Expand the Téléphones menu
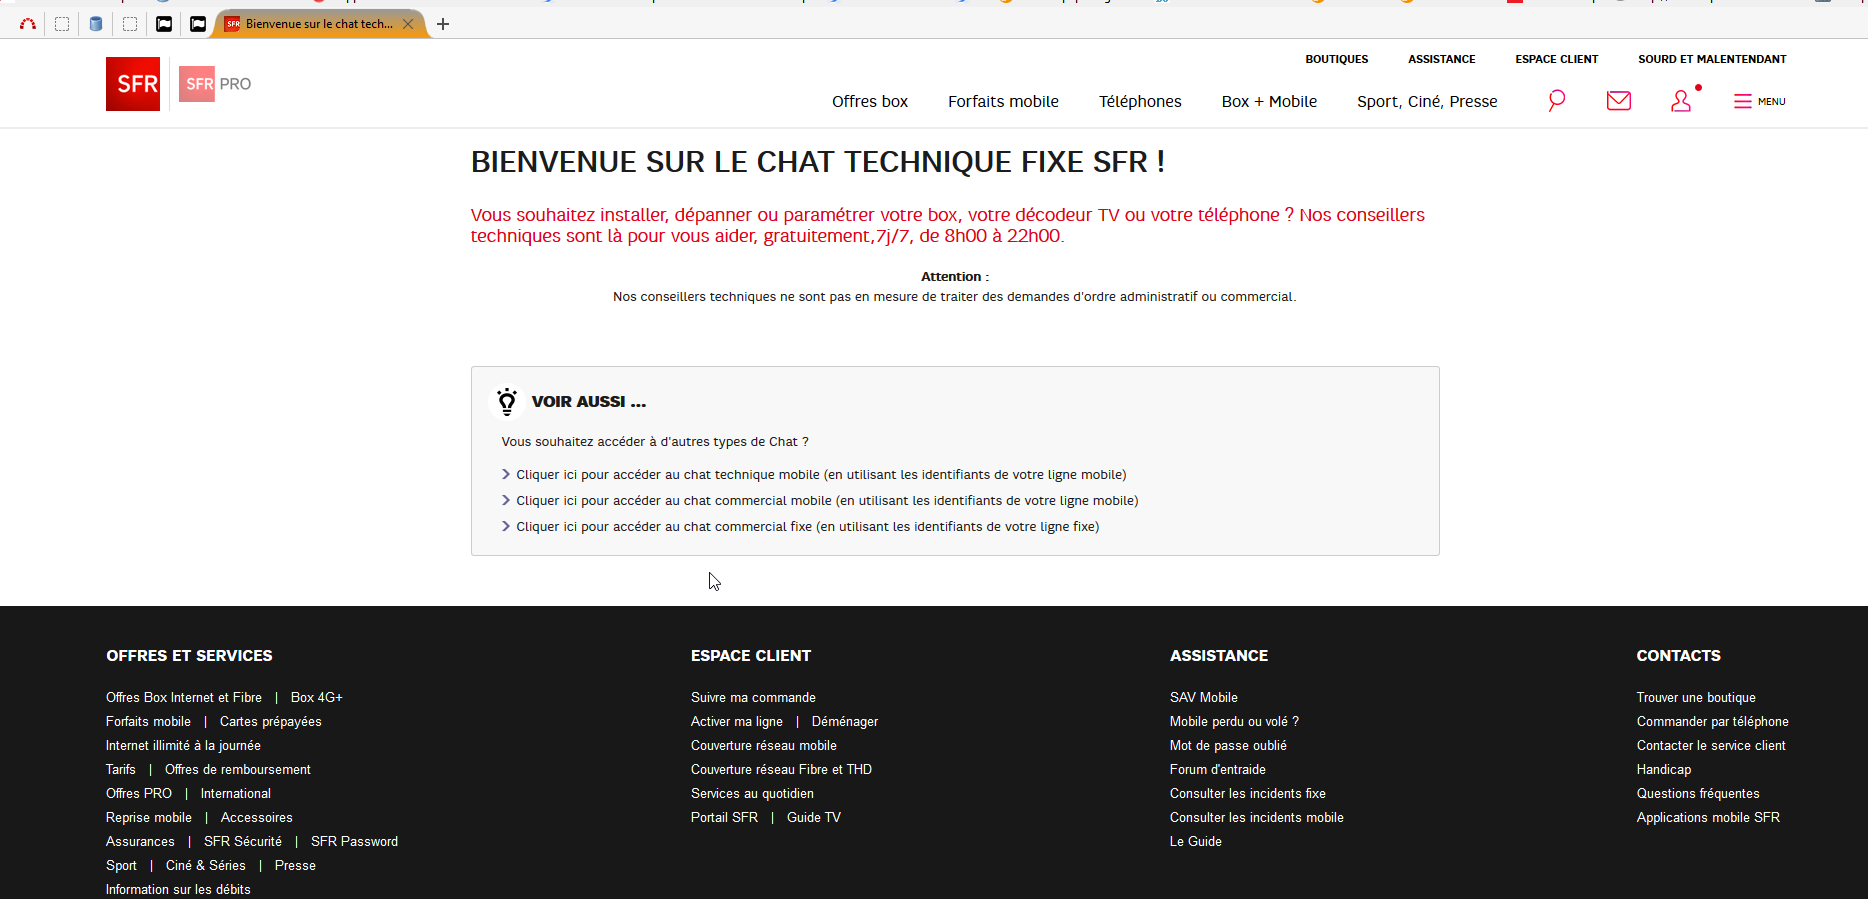This screenshot has height=899, width=1868. pos(1140,102)
